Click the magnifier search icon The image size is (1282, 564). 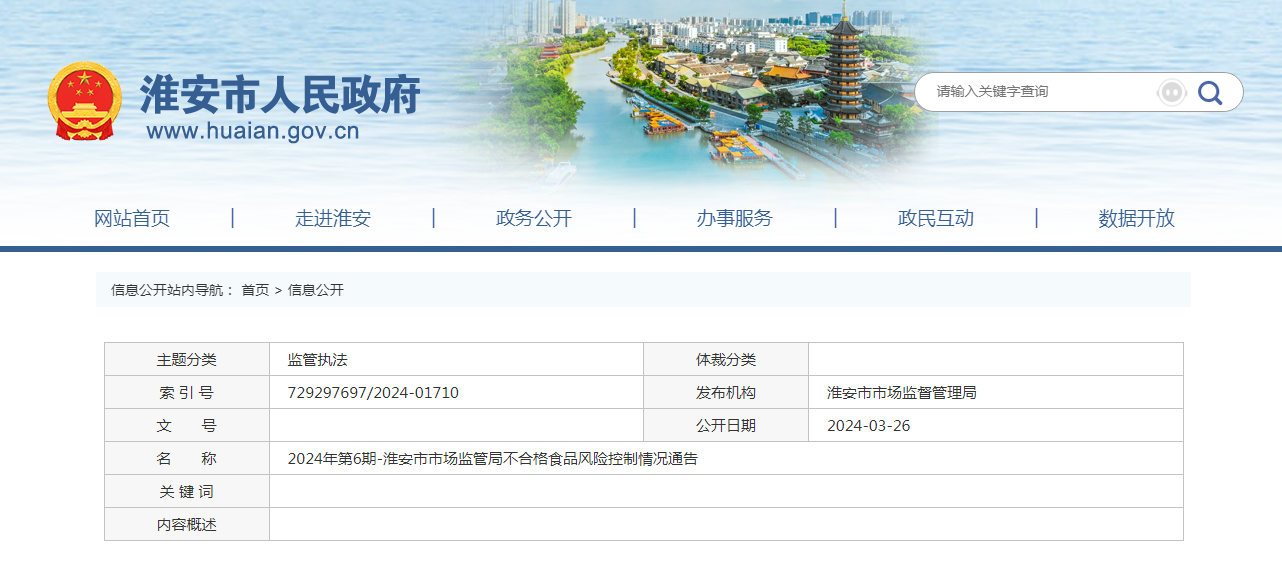pos(1210,92)
